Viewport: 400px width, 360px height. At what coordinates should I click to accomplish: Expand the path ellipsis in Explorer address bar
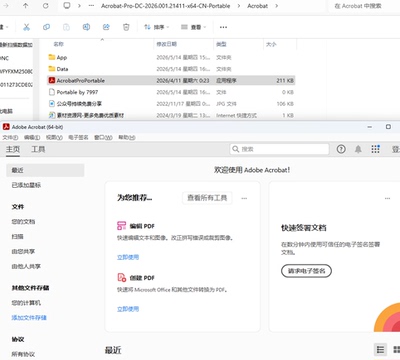point(91,6)
